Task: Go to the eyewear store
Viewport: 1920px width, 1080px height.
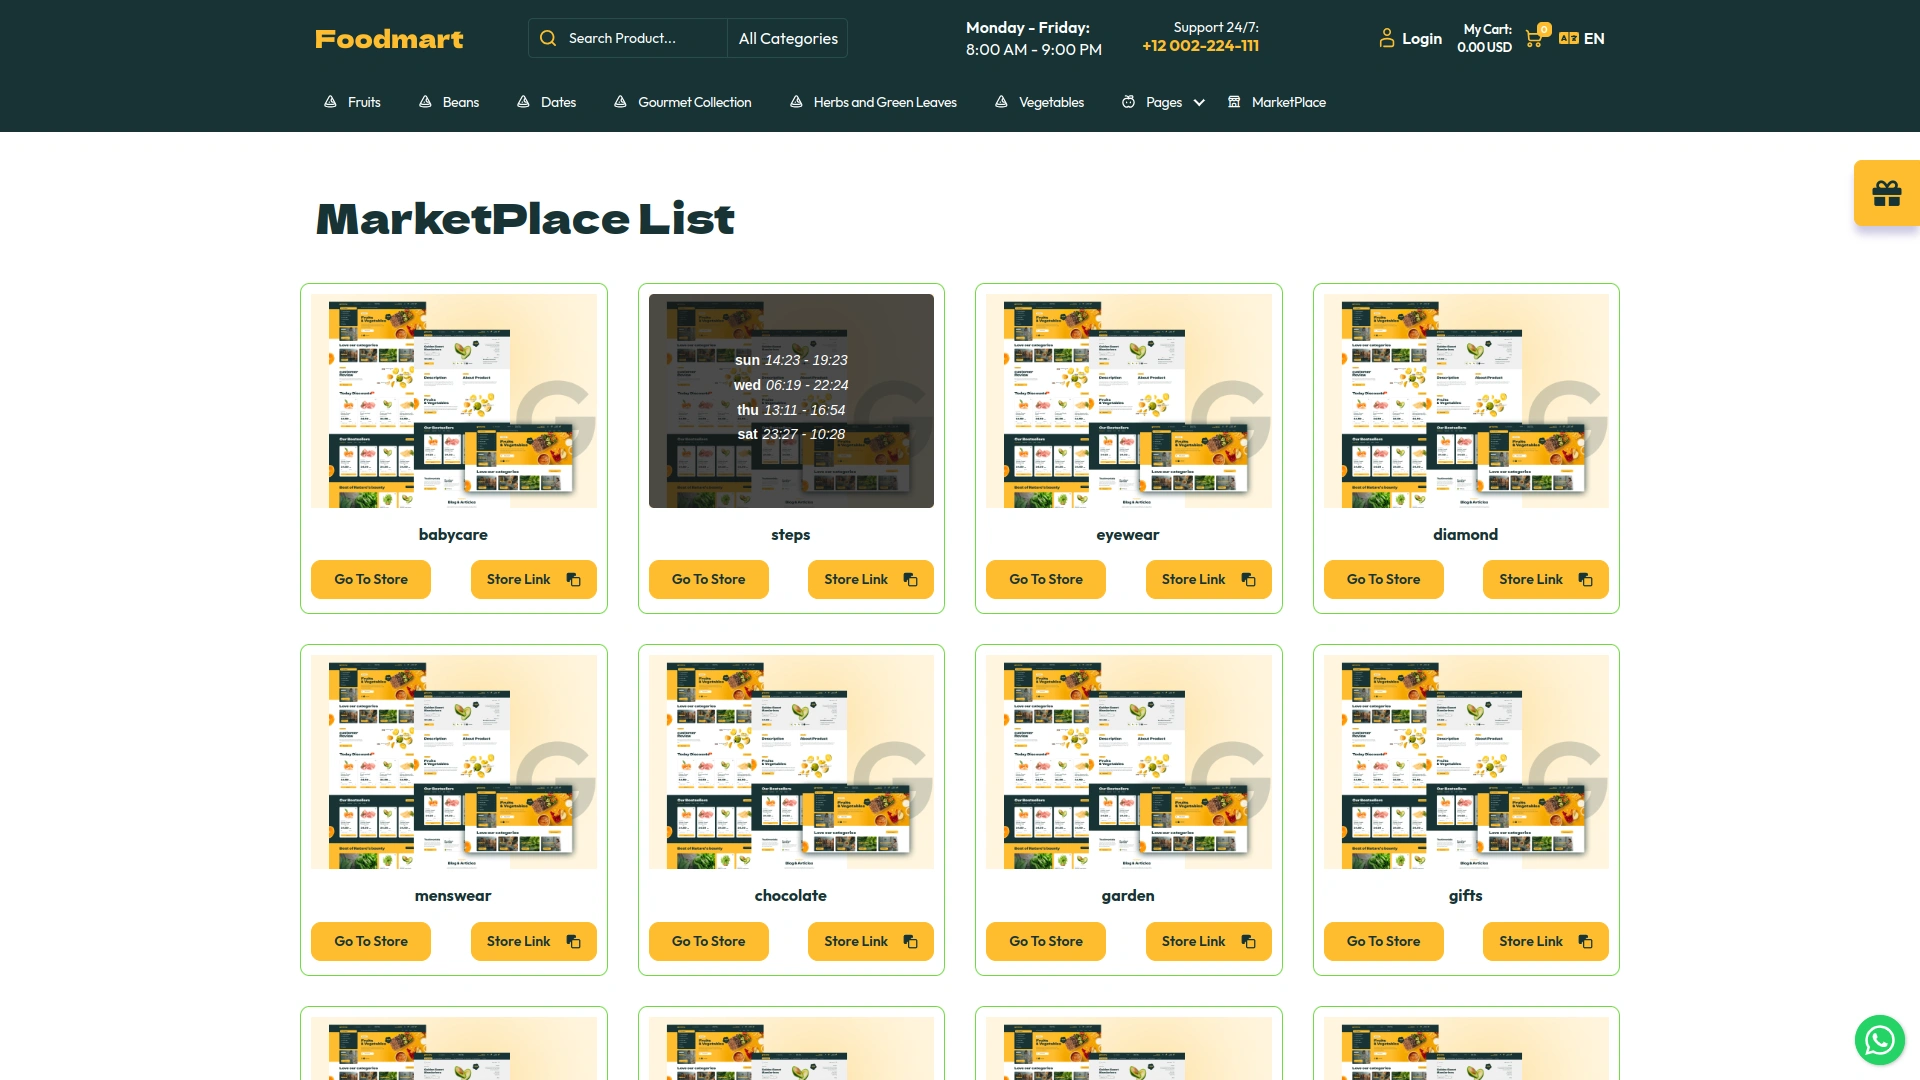Action: (1045, 579)
